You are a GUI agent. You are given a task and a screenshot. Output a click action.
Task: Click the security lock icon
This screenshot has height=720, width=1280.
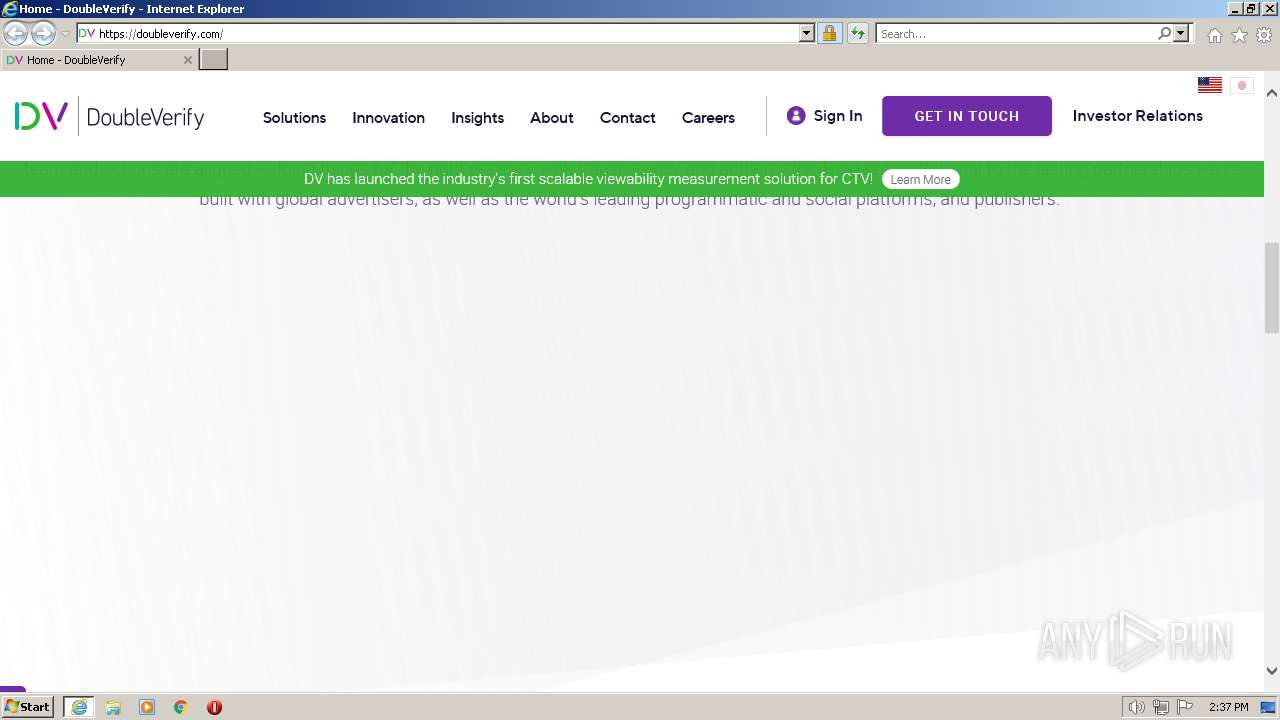pyautogui.click(x=829, y=34)
